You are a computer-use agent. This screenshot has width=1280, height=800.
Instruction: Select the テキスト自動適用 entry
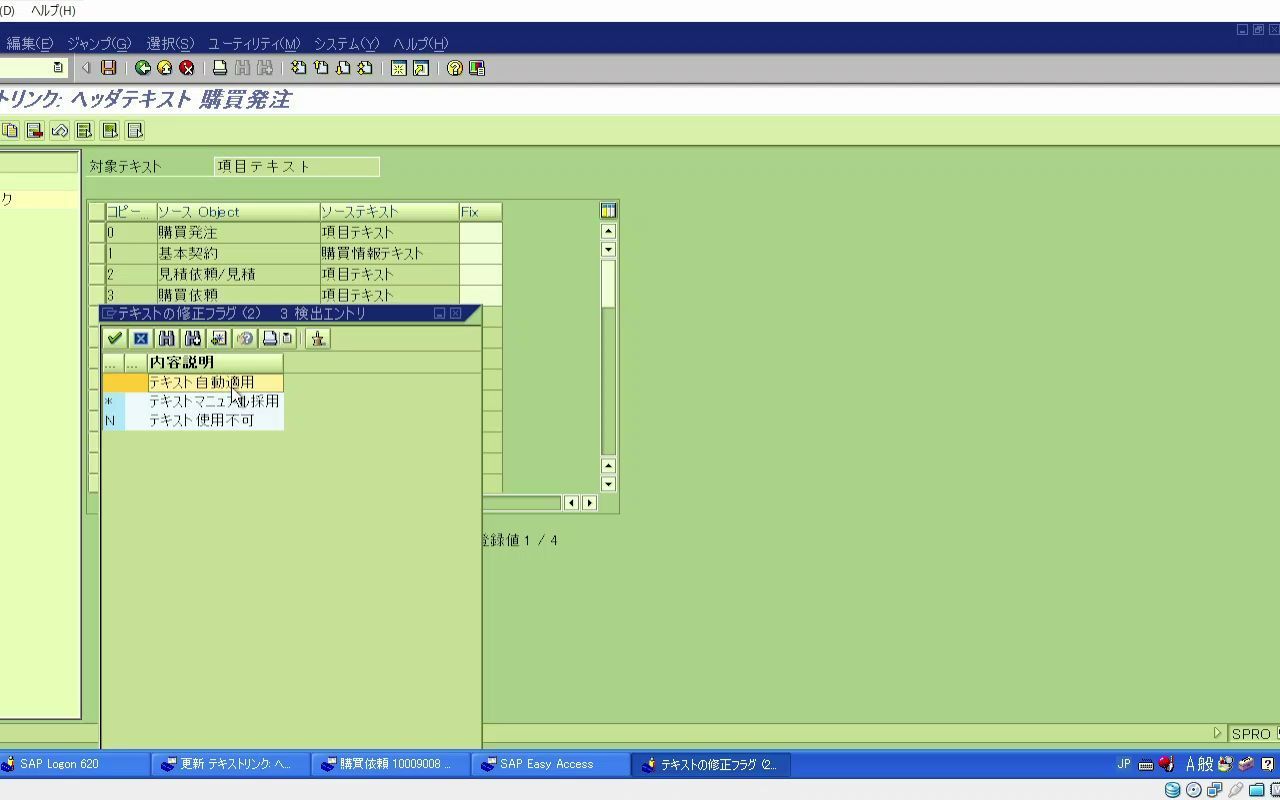tap(215, 382)
